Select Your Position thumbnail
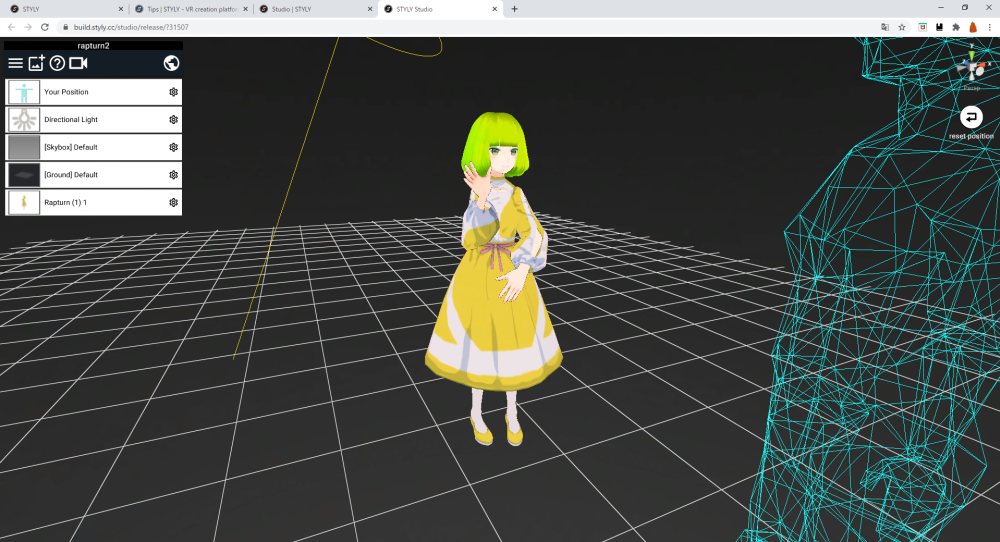The height and width of the screenshot is (542, 1000). click(24, 92)
